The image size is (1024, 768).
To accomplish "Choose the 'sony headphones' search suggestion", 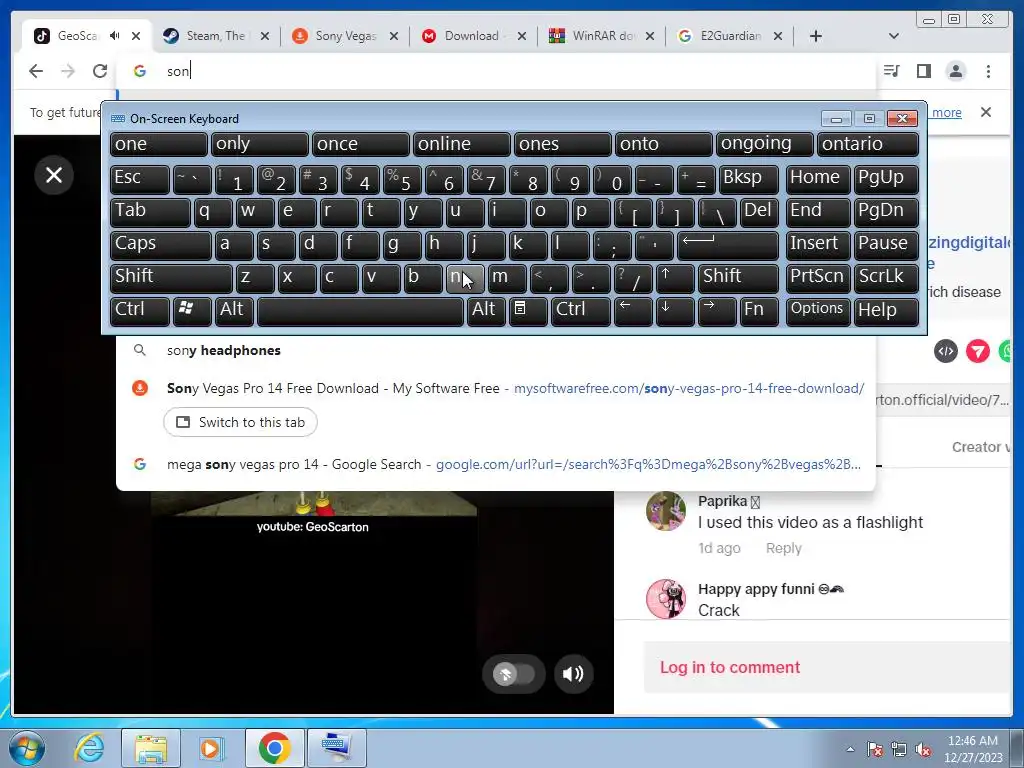I will click(495, 350).
